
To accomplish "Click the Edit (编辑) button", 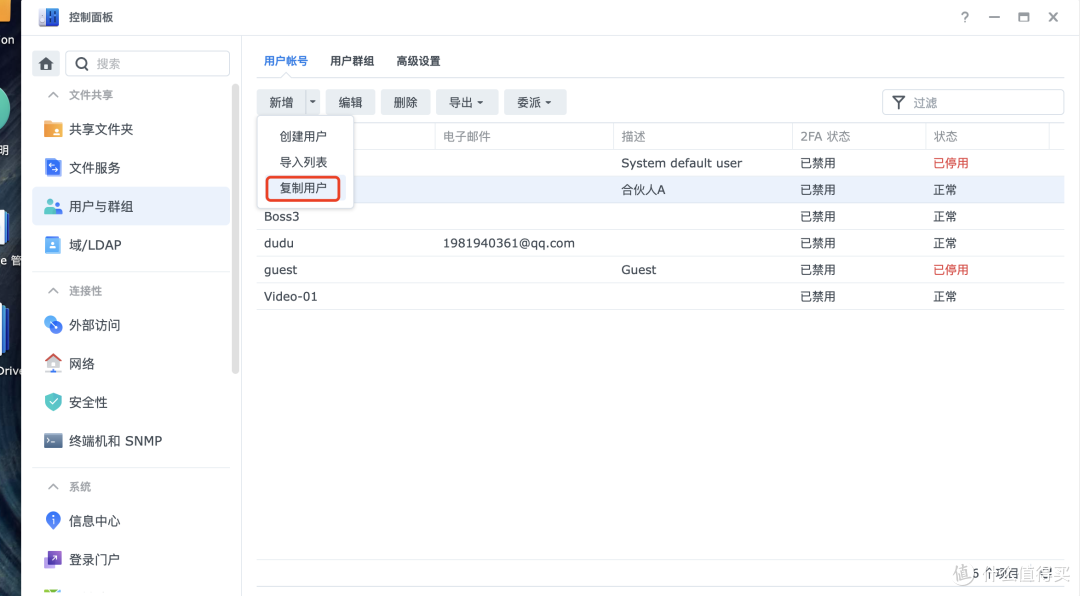I will [350, 102].
